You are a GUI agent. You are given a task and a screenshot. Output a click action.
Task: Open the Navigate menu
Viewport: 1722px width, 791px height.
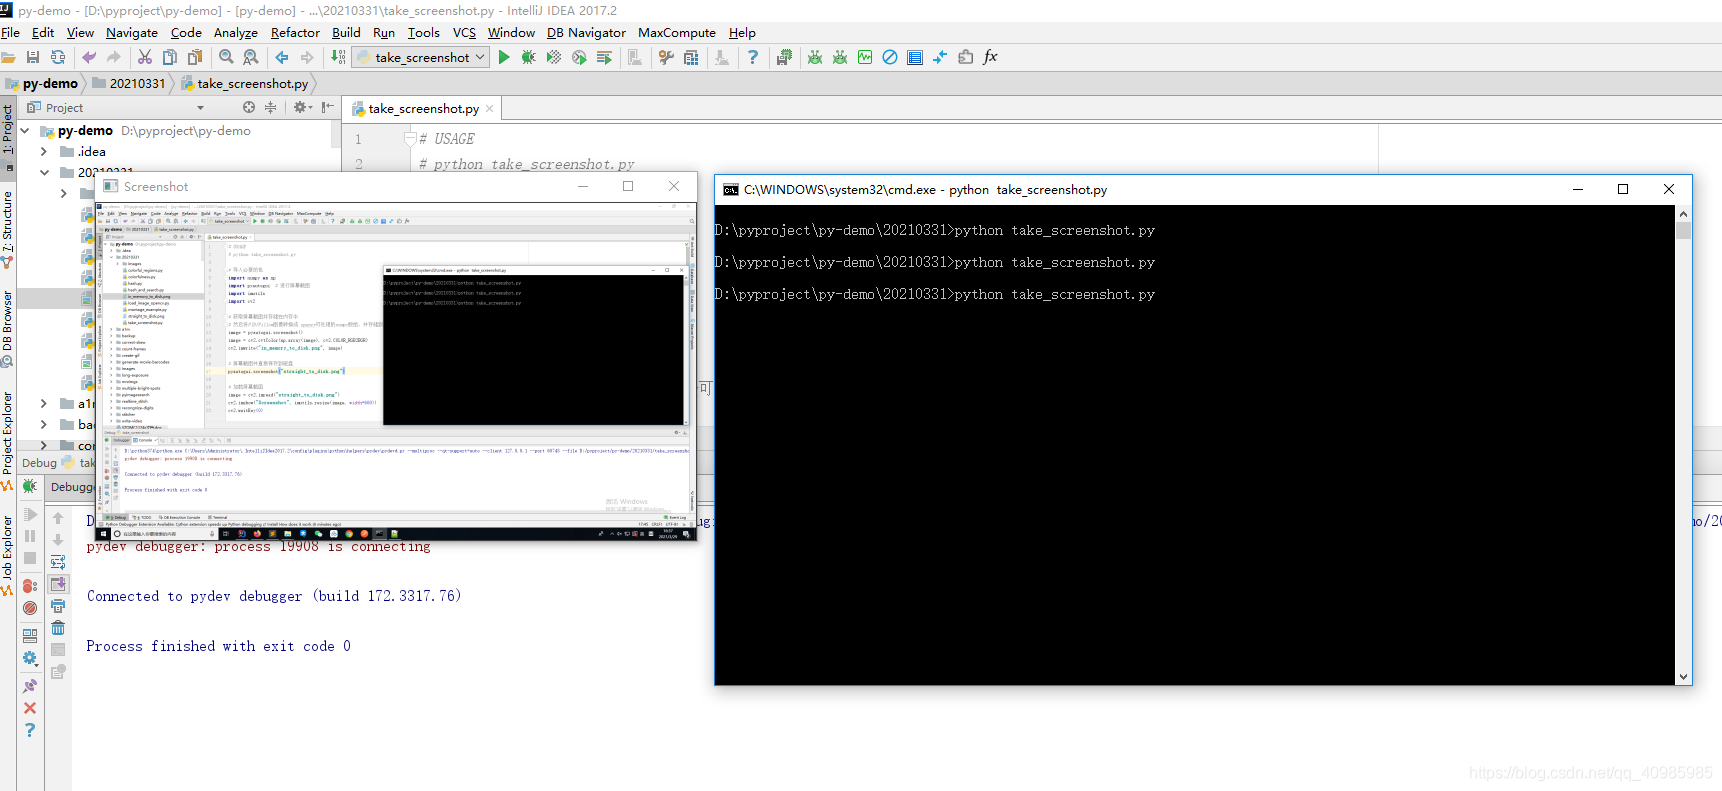[x=132, y=33]
